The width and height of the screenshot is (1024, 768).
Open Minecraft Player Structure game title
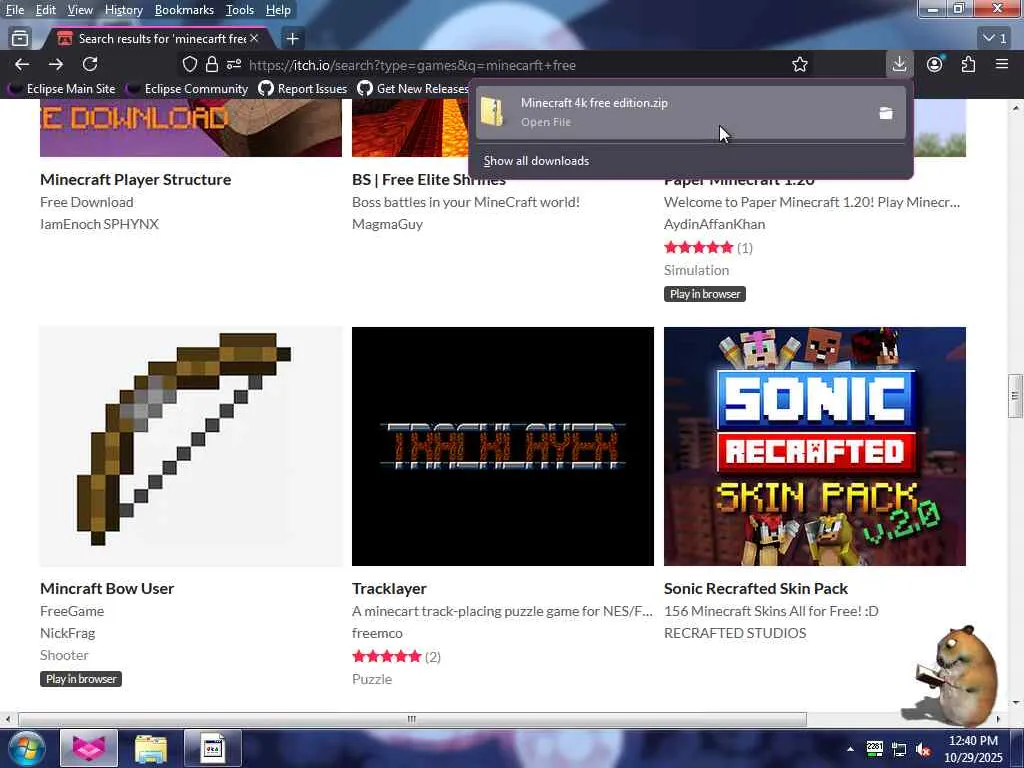(135, 180)
